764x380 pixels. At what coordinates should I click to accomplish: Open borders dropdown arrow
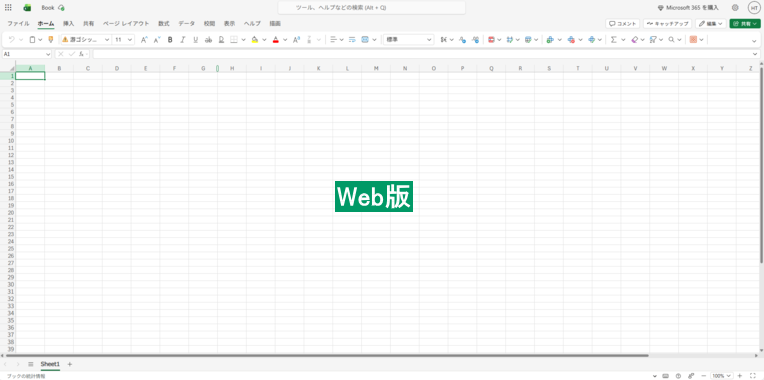(x=243, y=40)
